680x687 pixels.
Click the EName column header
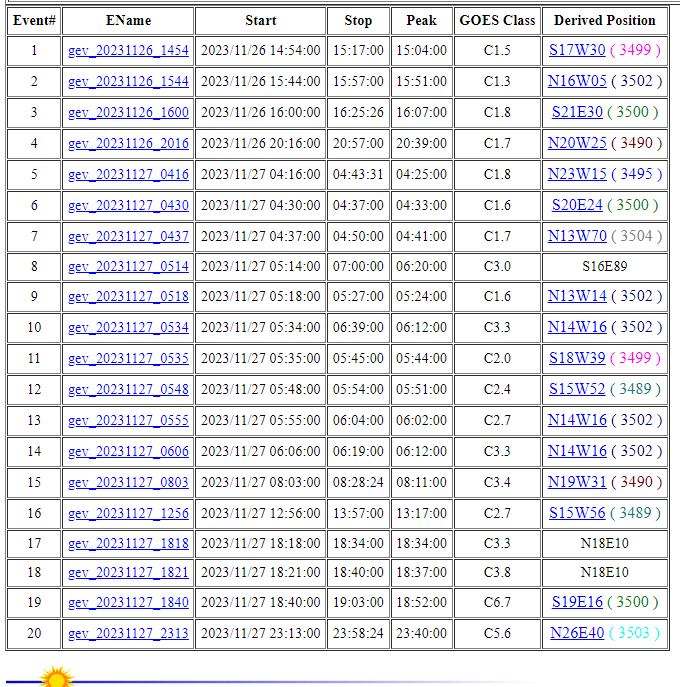click(128, 21)
